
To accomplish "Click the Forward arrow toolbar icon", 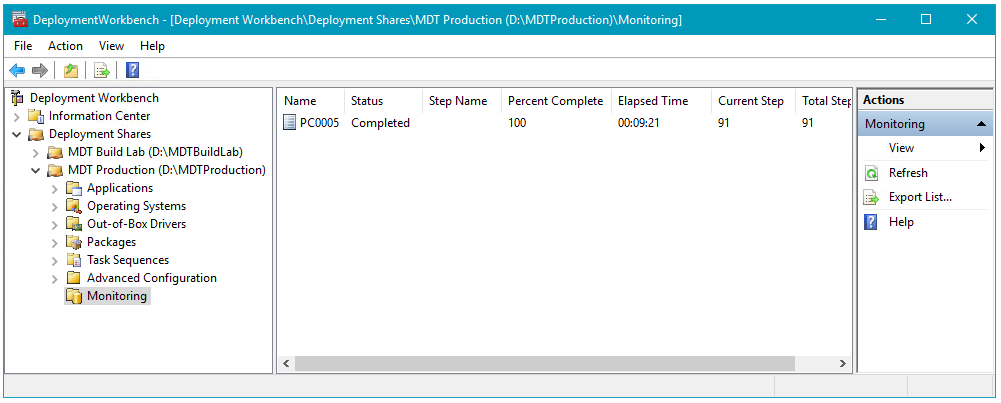I will (x=40, y=70).
